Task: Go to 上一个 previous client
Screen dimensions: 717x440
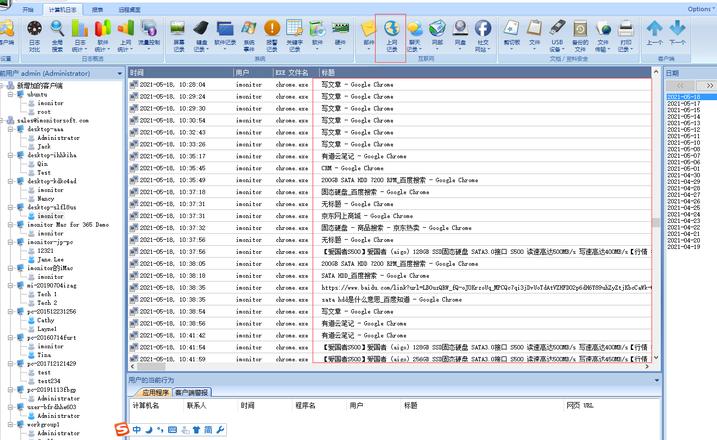Action: coord(654,33)
